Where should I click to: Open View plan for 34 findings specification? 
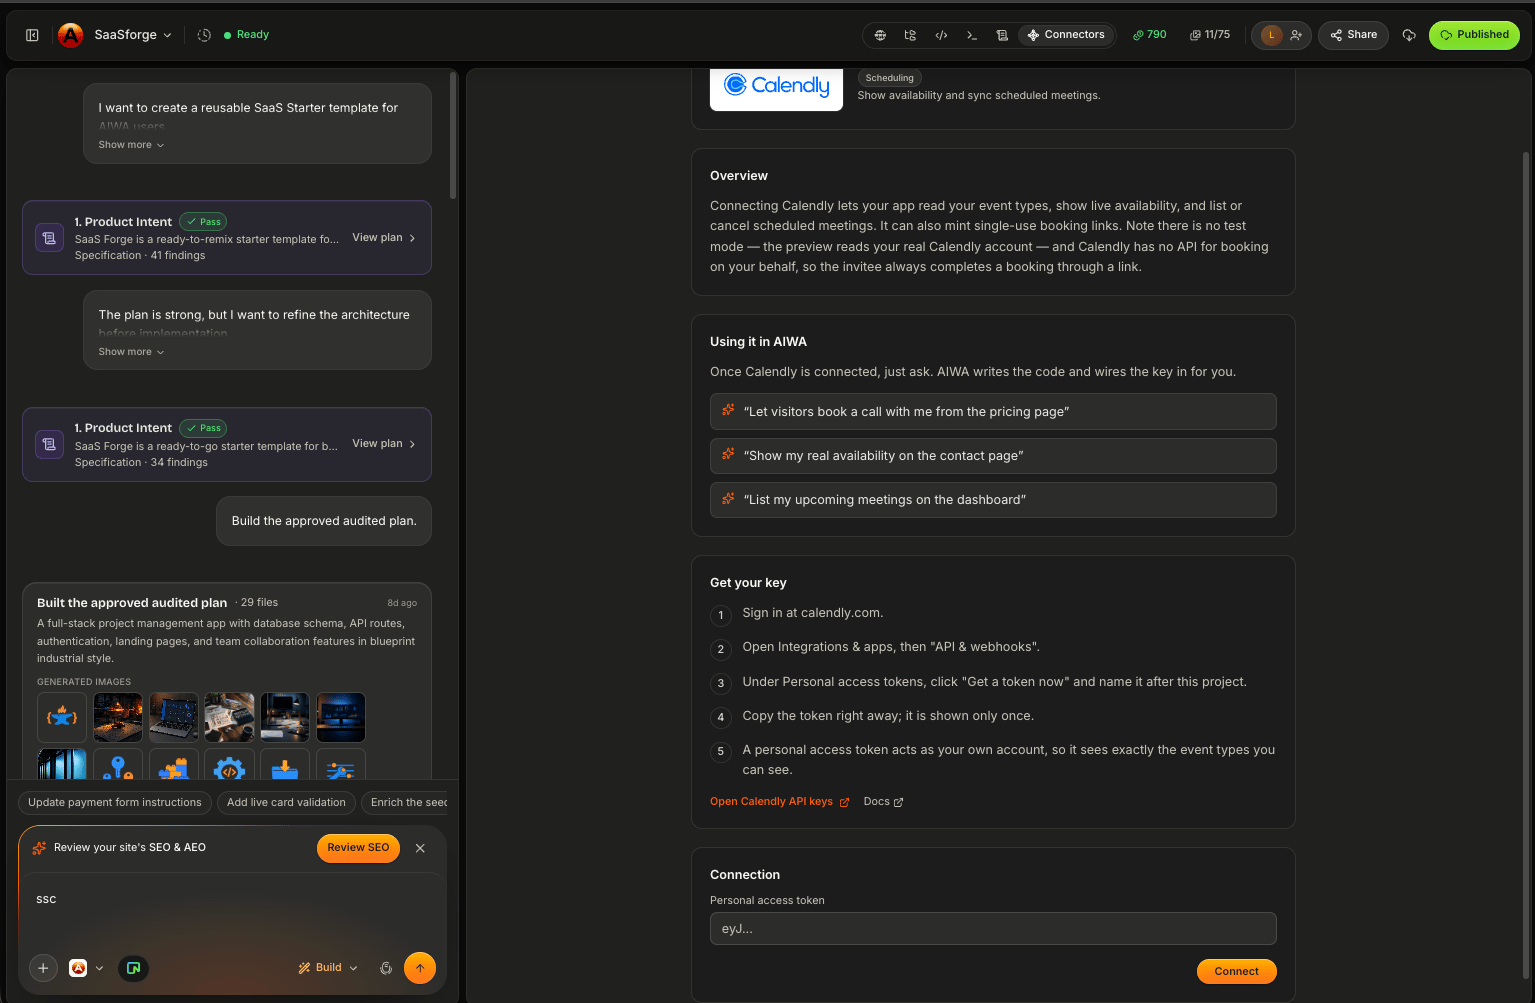tap(384, 444)
